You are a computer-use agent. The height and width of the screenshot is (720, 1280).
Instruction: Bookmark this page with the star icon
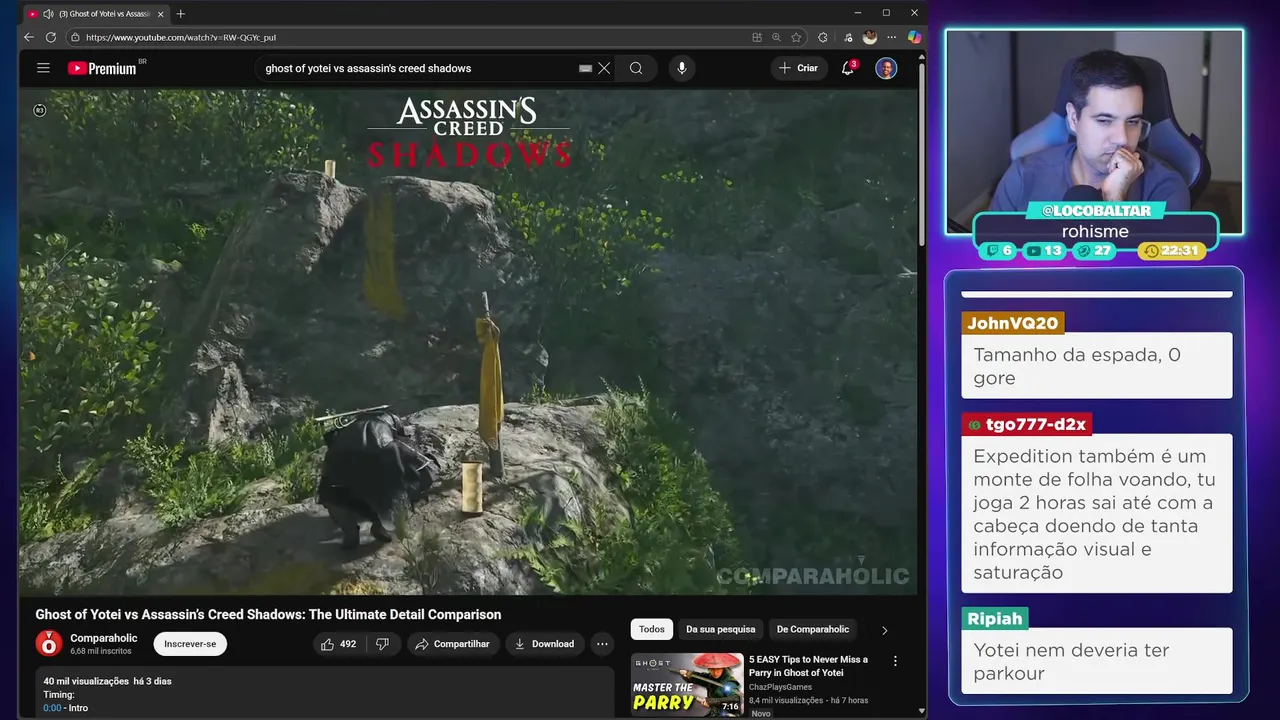click(x=796, y=37)
